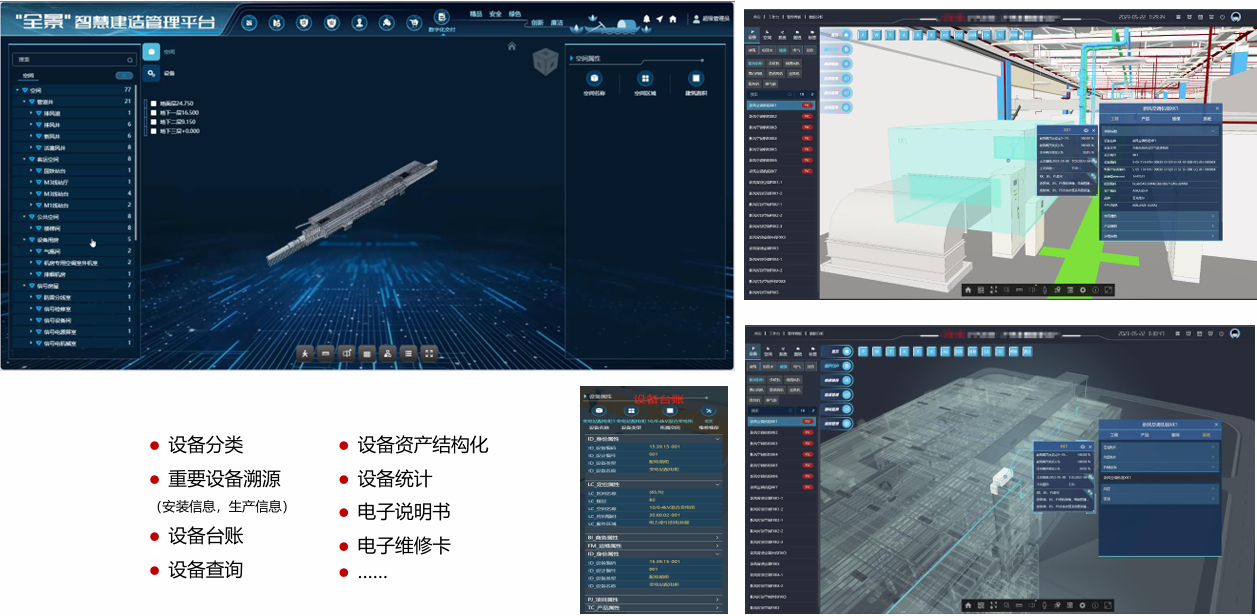Click the notification bell in platform header

click(646, 20)
